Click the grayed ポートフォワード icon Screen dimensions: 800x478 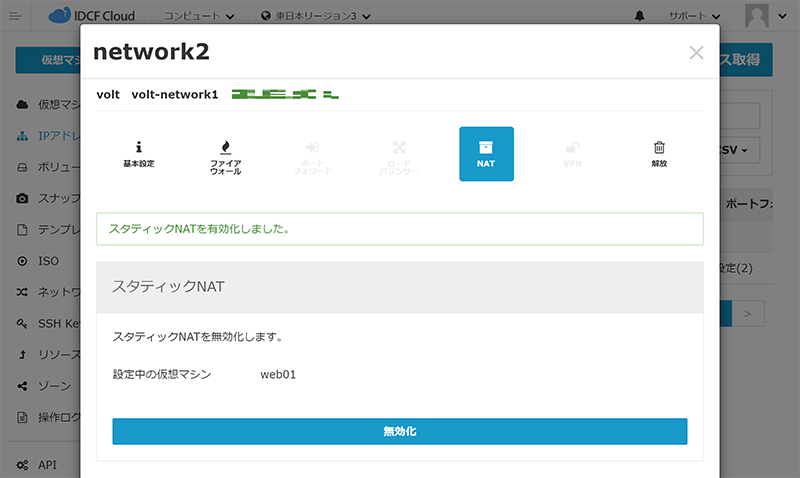point(312,155)
